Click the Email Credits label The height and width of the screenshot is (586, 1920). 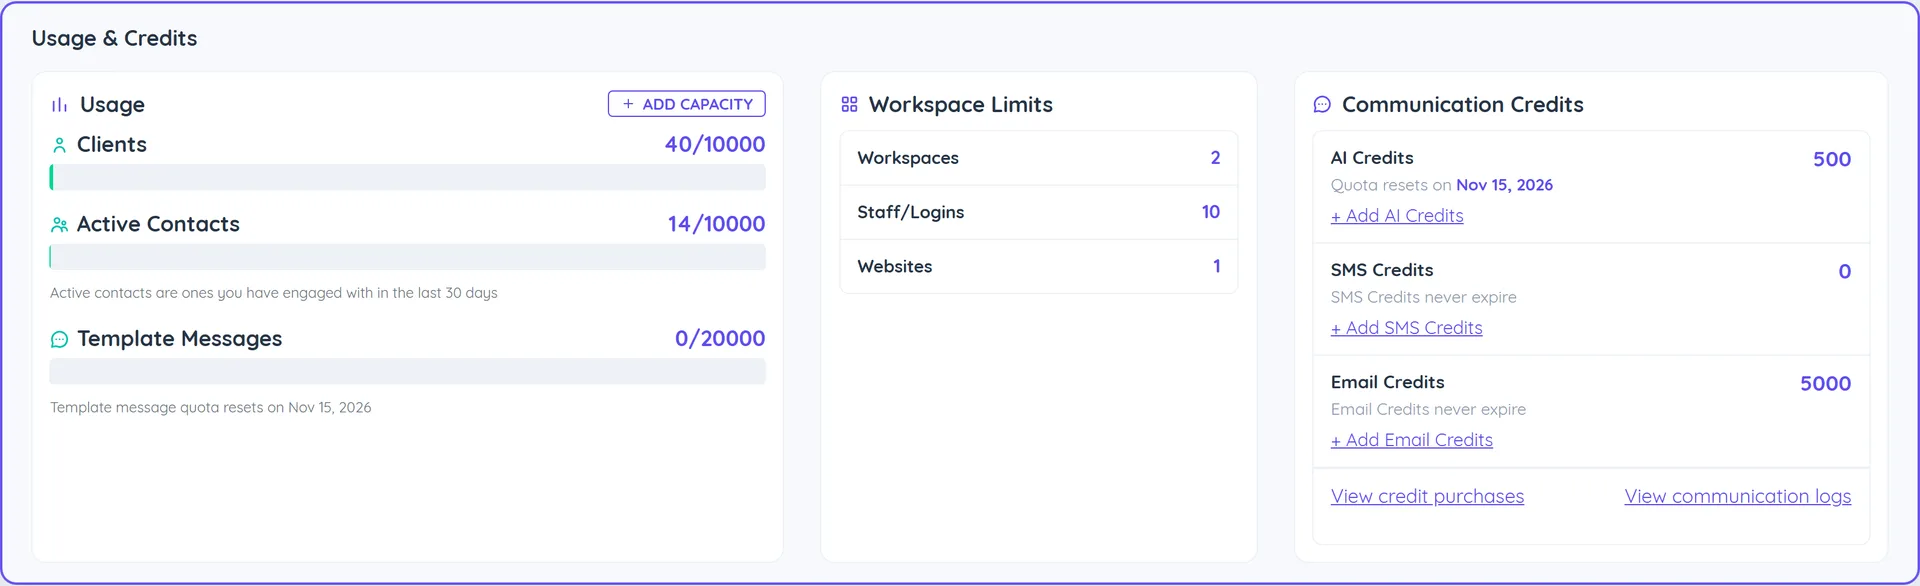tap(1387, 382)
